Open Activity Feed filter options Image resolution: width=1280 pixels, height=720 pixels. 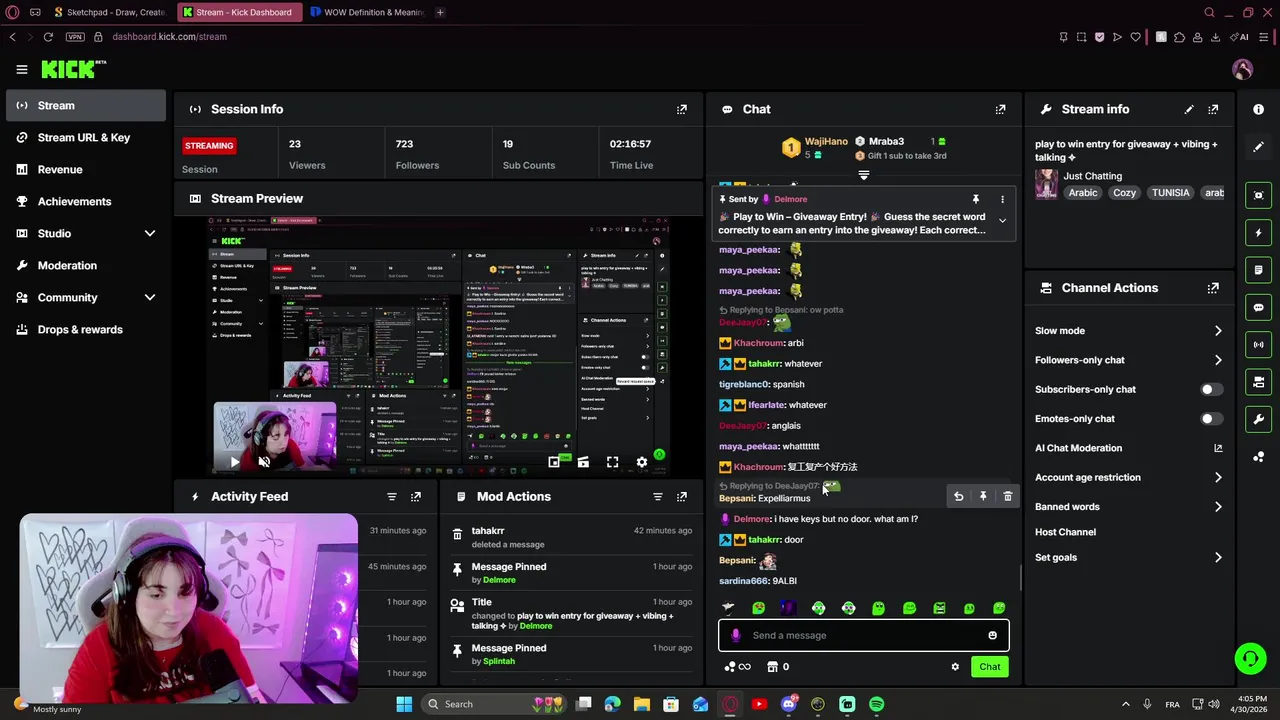point(392,496)
